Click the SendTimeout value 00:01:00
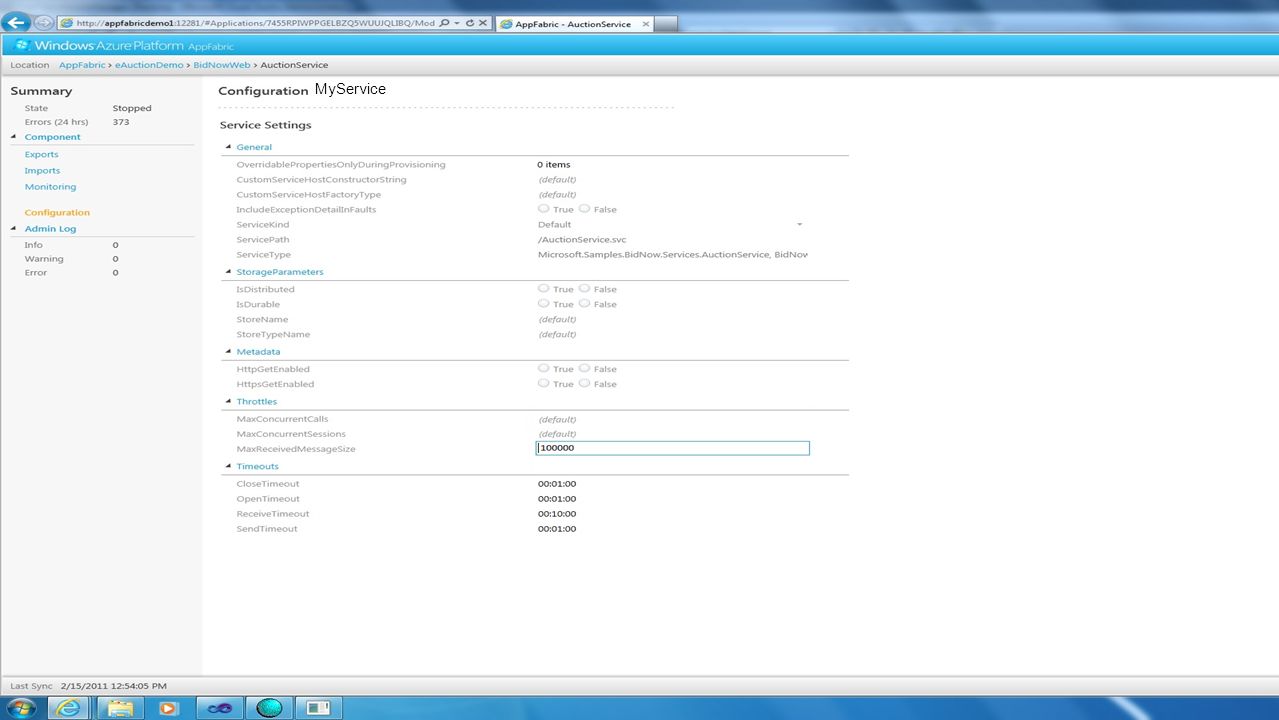 click(557, 529)
